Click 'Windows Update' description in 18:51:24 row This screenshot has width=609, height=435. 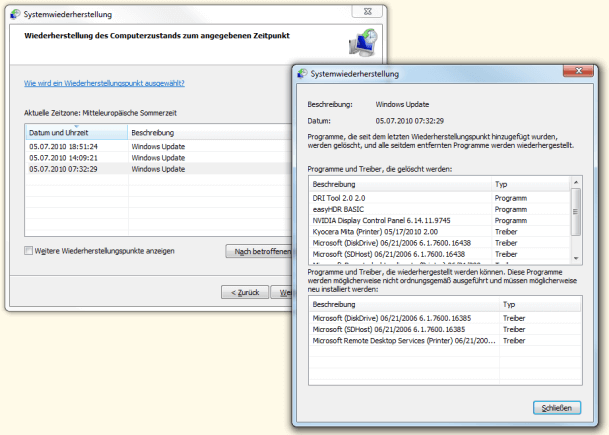point(158,146)
